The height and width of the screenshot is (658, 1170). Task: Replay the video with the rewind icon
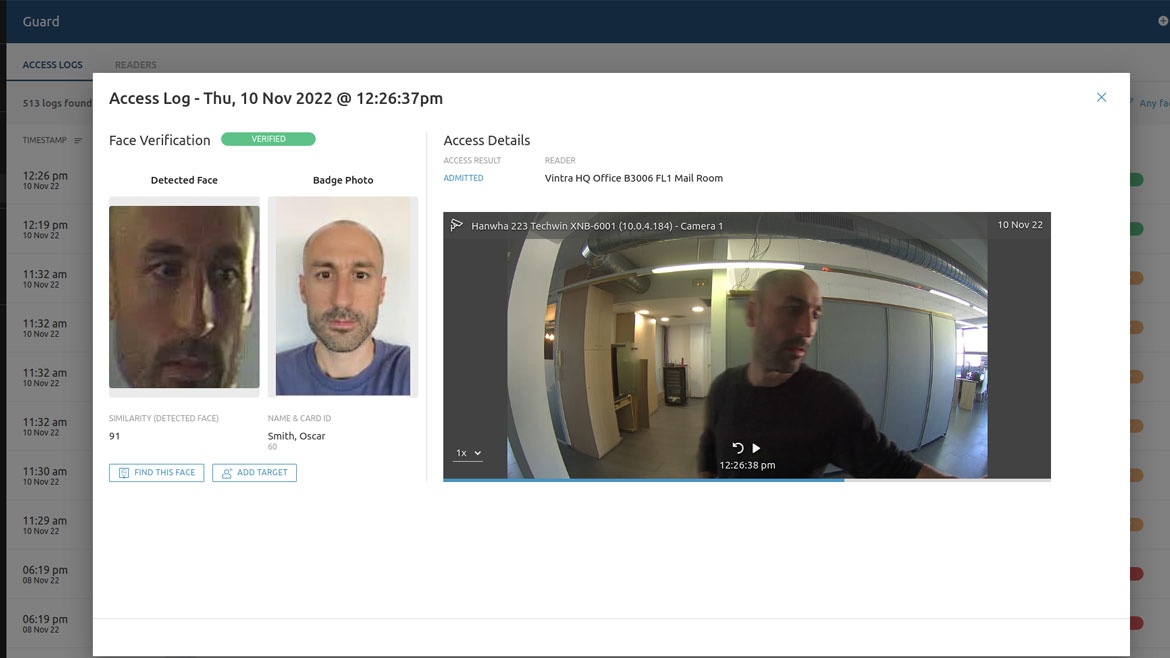pyautogui.click(x=738, y=448)
